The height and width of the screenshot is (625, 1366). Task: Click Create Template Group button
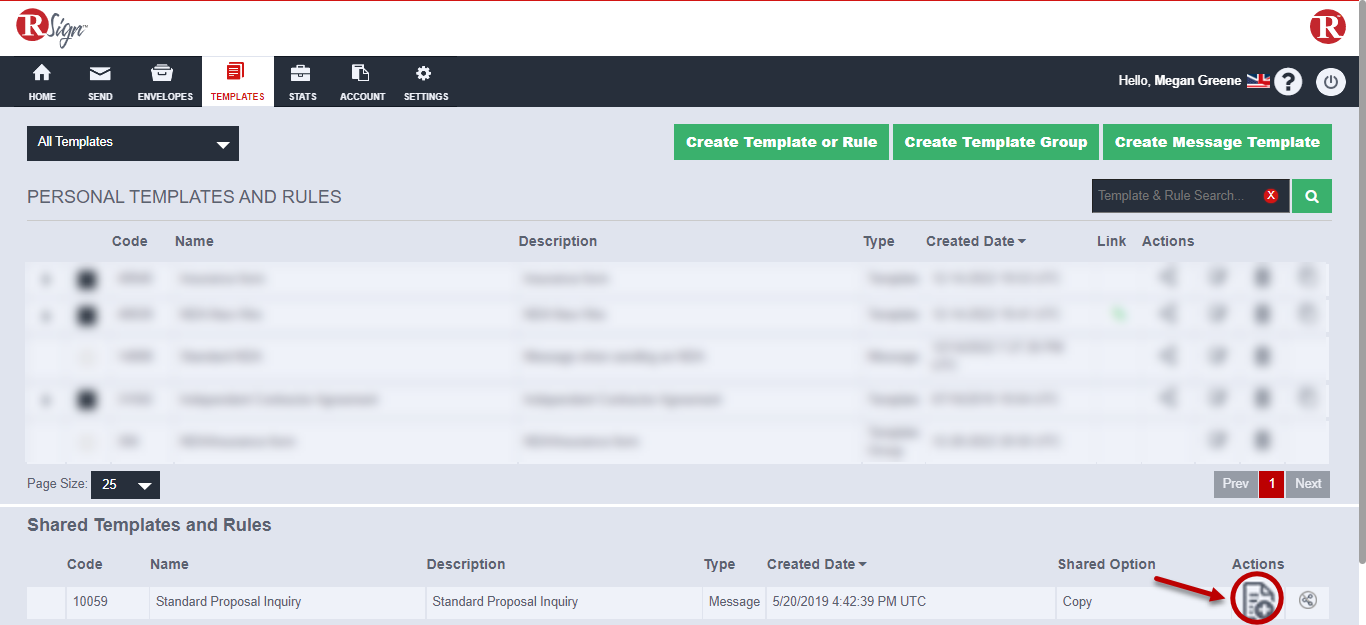point(995,142)
